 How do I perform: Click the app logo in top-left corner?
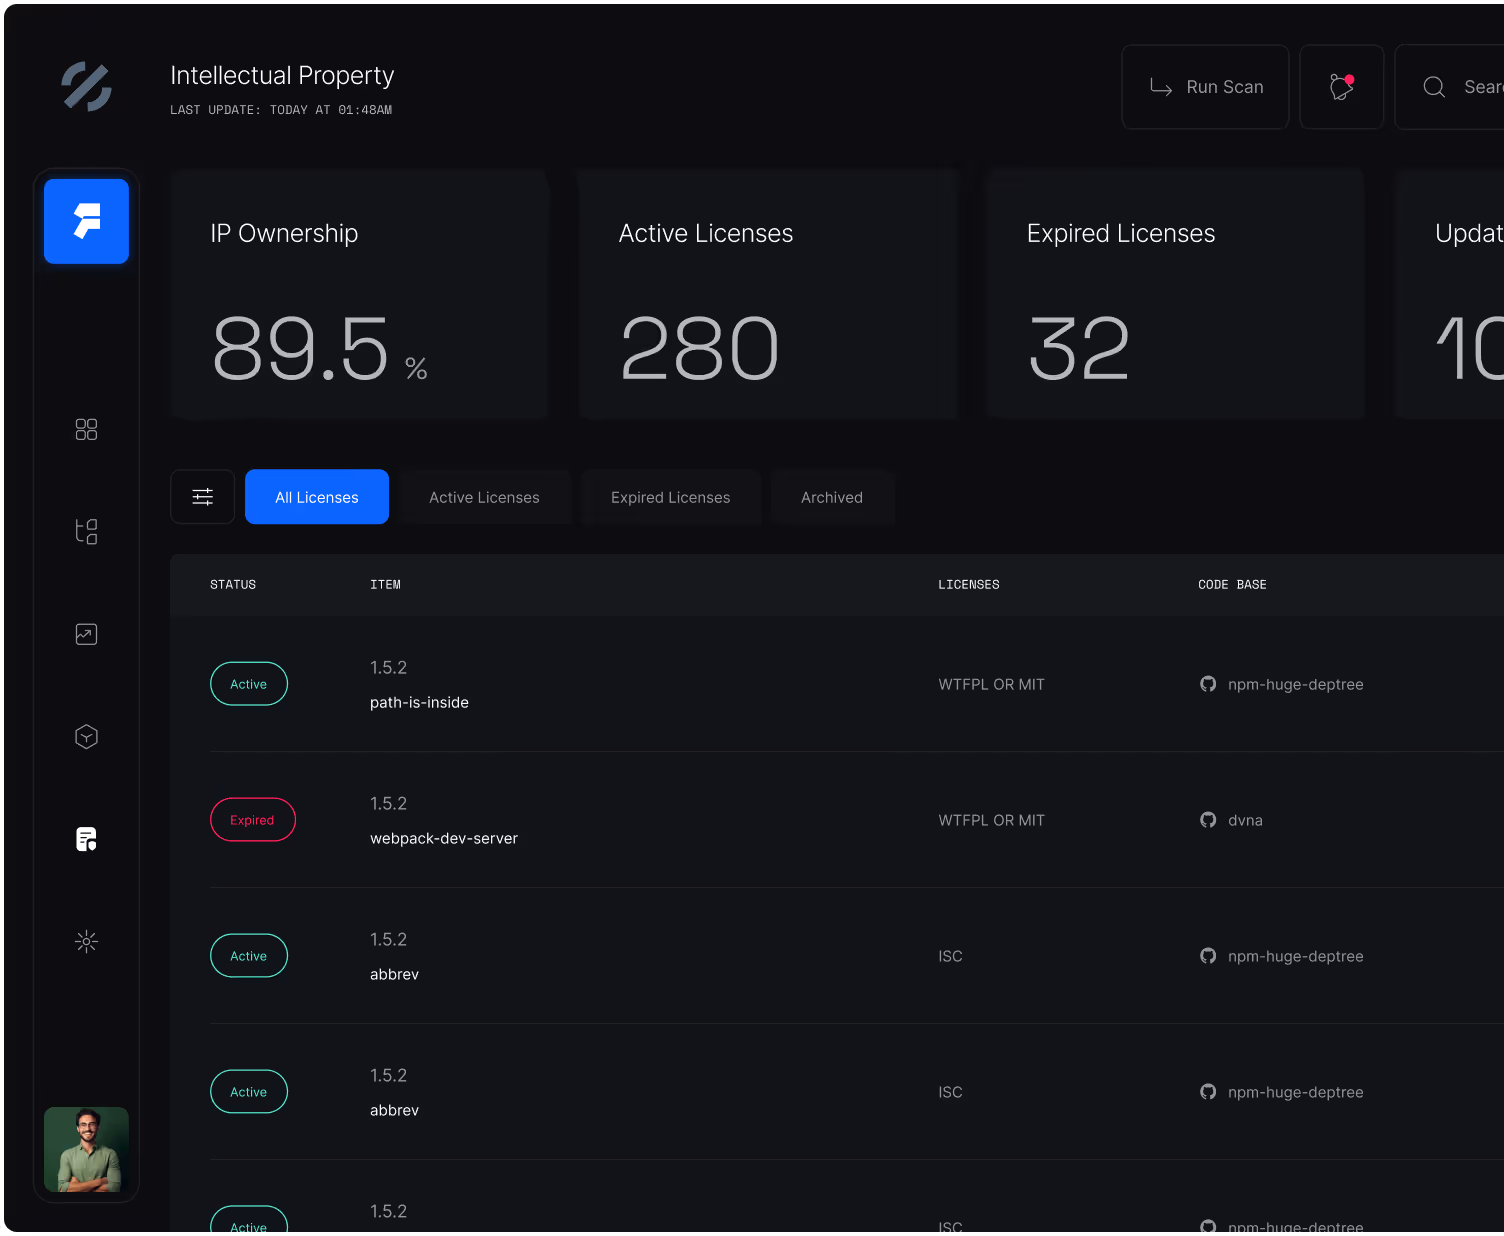86,87
